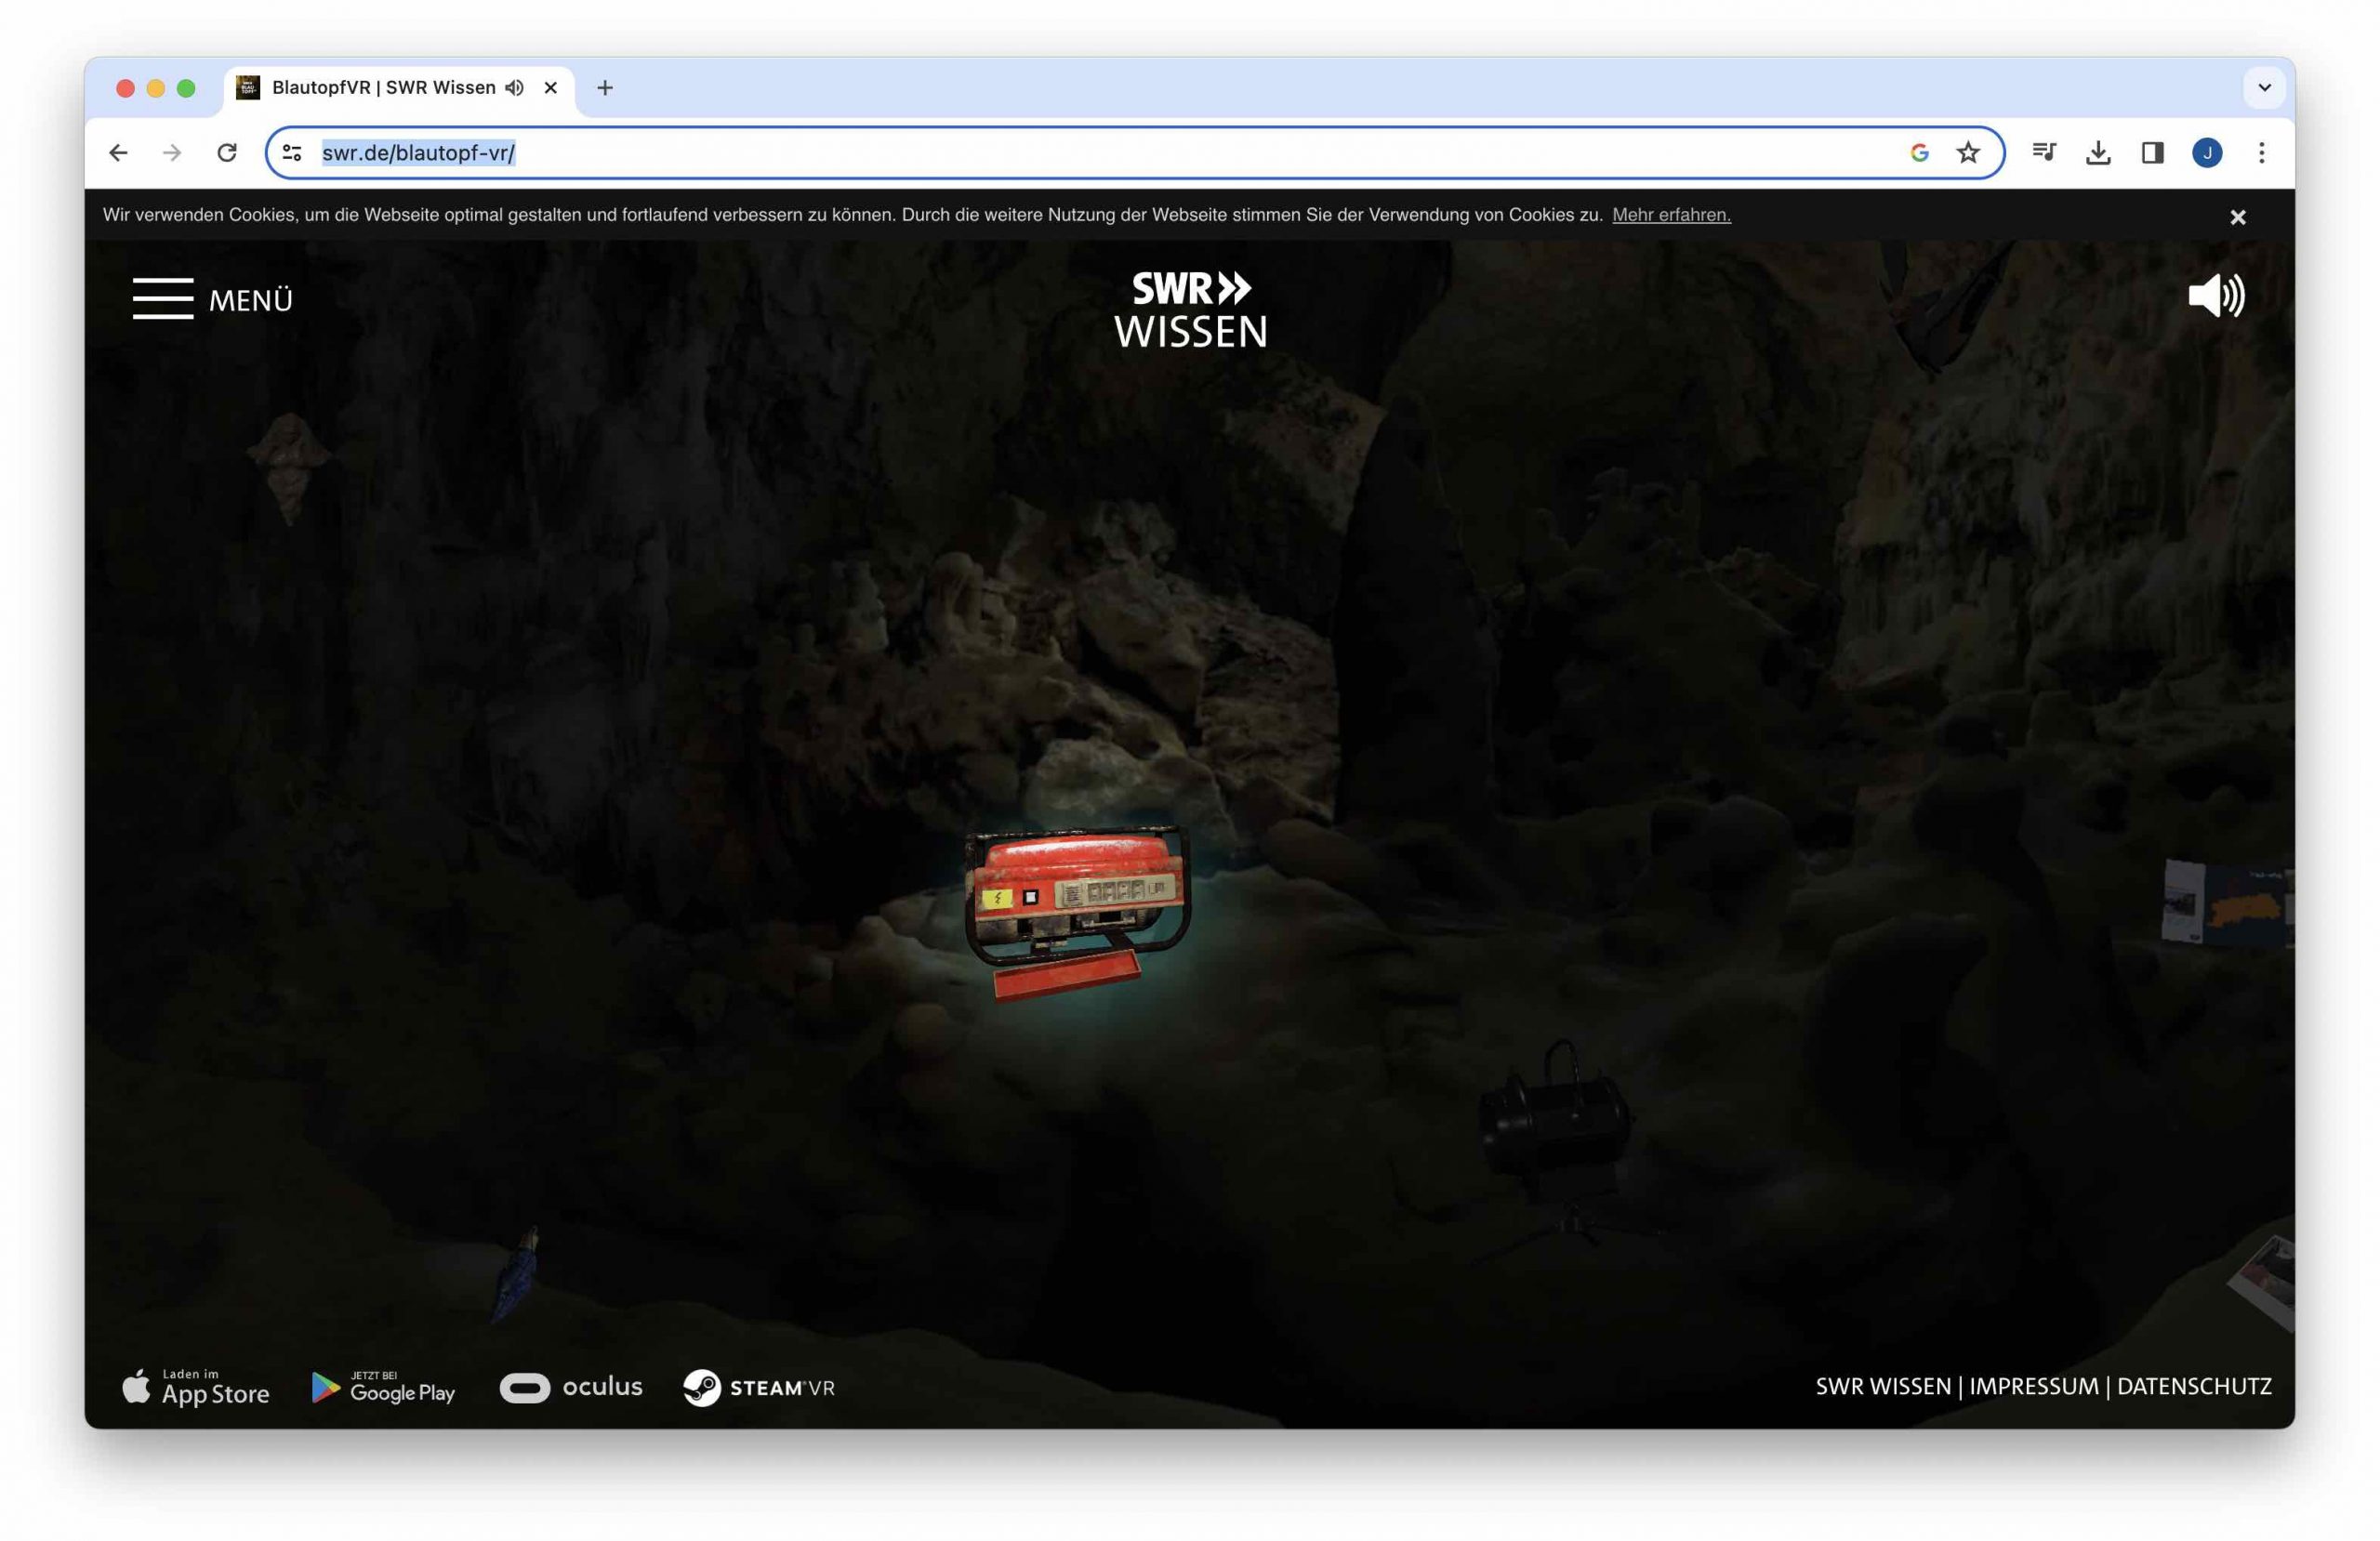
Task: Open the Mehr erfahren cookie link
Action: point(1671,215)
